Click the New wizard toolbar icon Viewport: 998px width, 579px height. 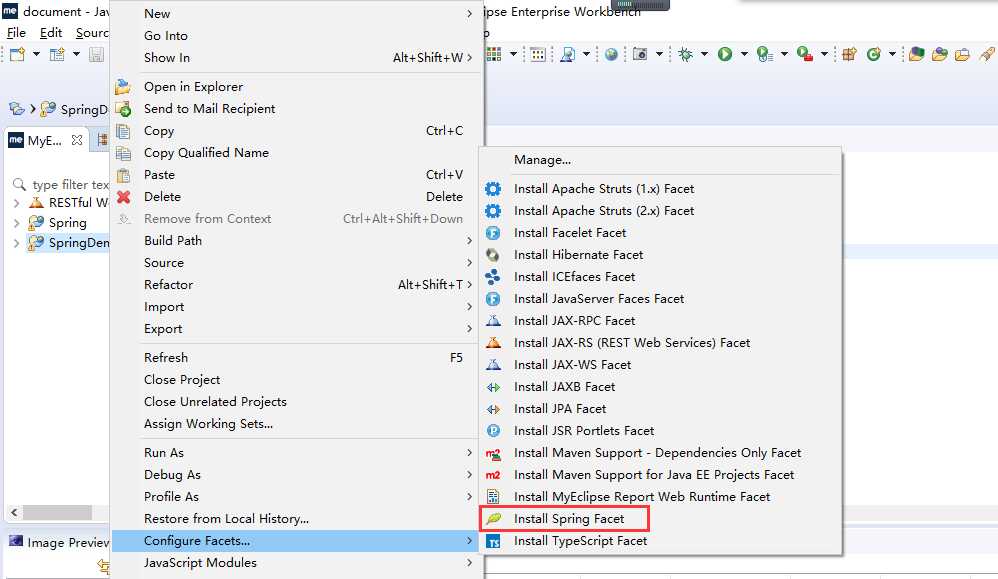point(17,55)
